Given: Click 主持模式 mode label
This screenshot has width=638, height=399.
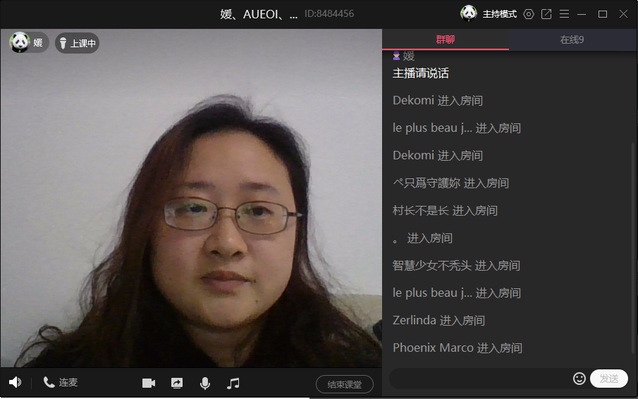Looking at the screenshot, I should coord(500,14).
